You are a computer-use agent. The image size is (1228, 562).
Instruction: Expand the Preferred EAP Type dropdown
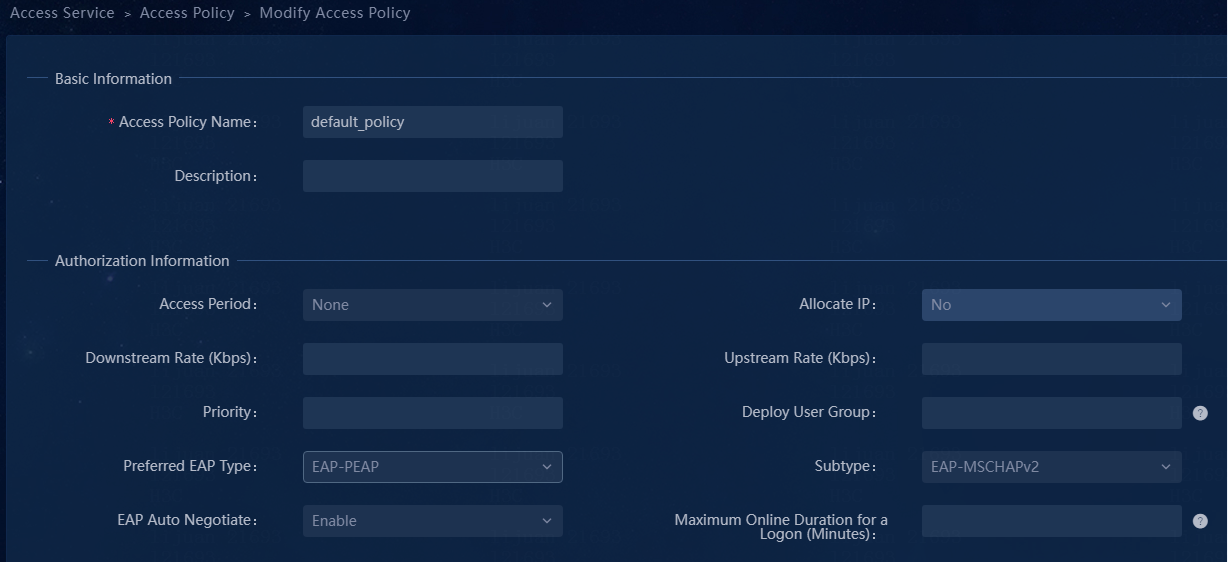[x=433, y=467]
